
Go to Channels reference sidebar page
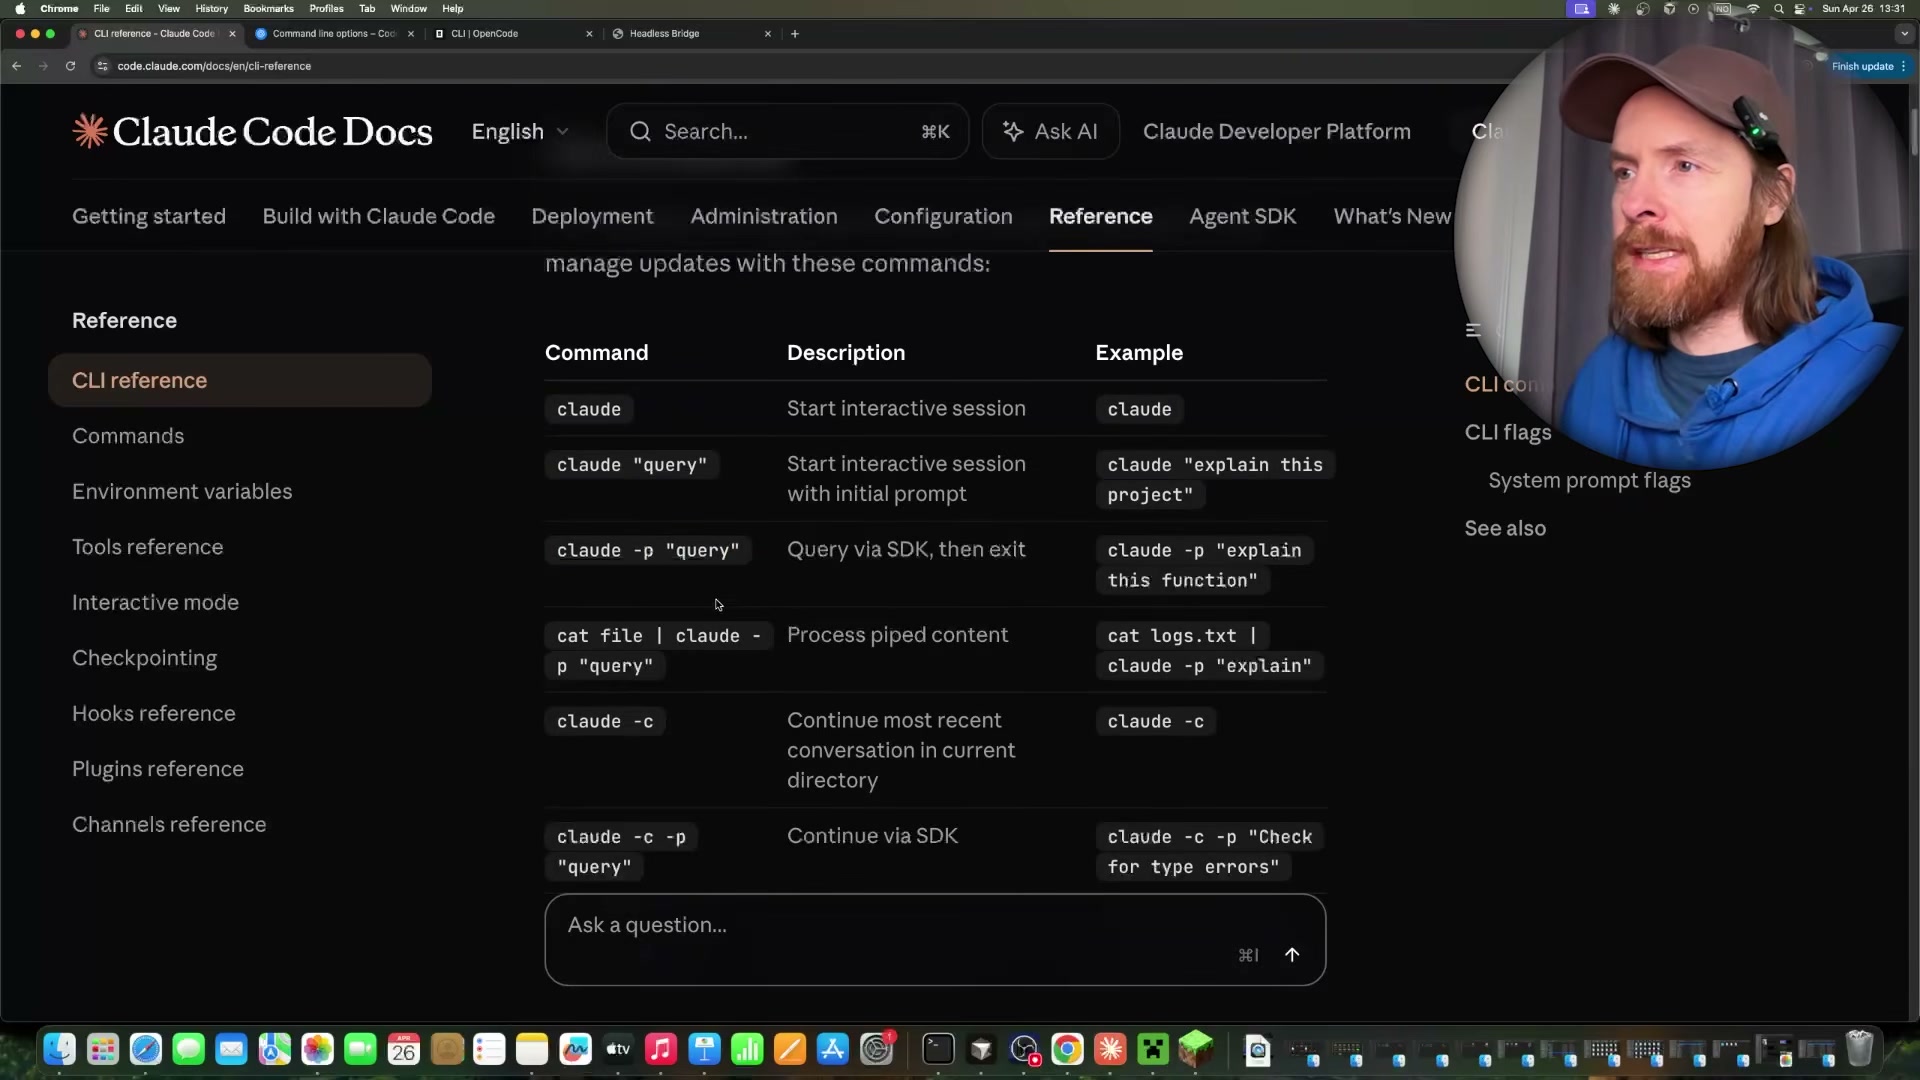click(x=169, y=824)
